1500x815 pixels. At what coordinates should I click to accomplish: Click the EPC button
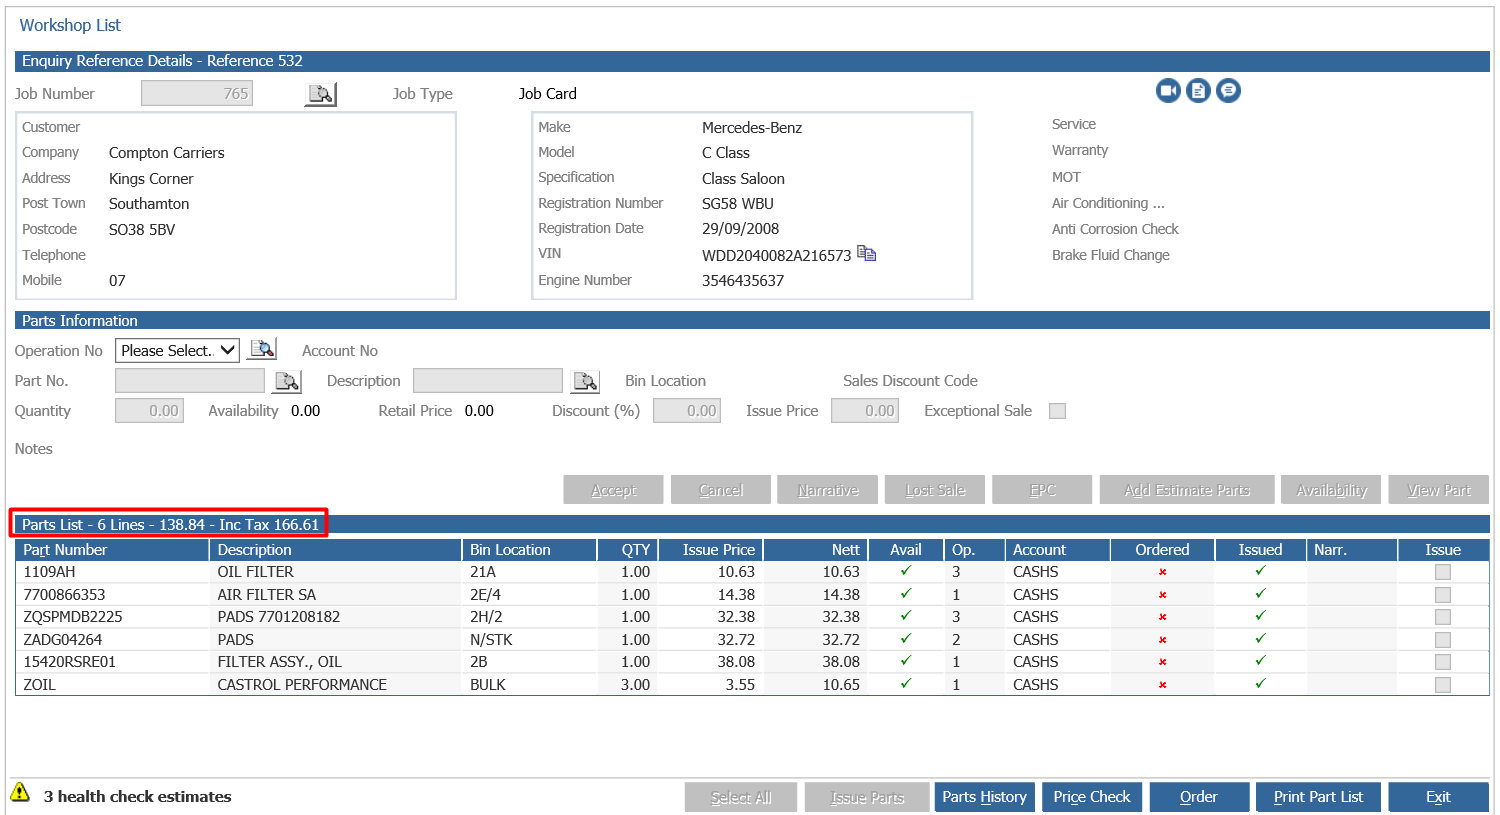tap(1042, 490)
